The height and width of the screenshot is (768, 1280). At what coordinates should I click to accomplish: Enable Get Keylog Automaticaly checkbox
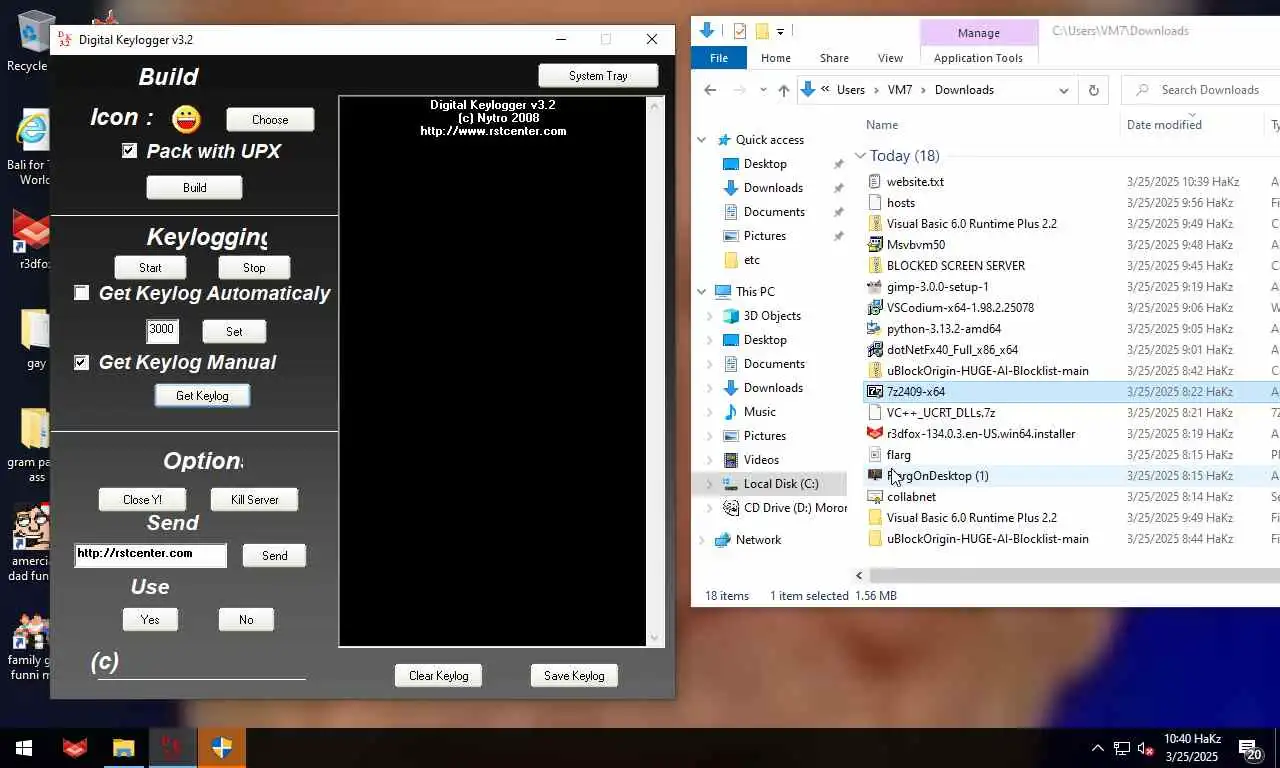tap(81, 293)
